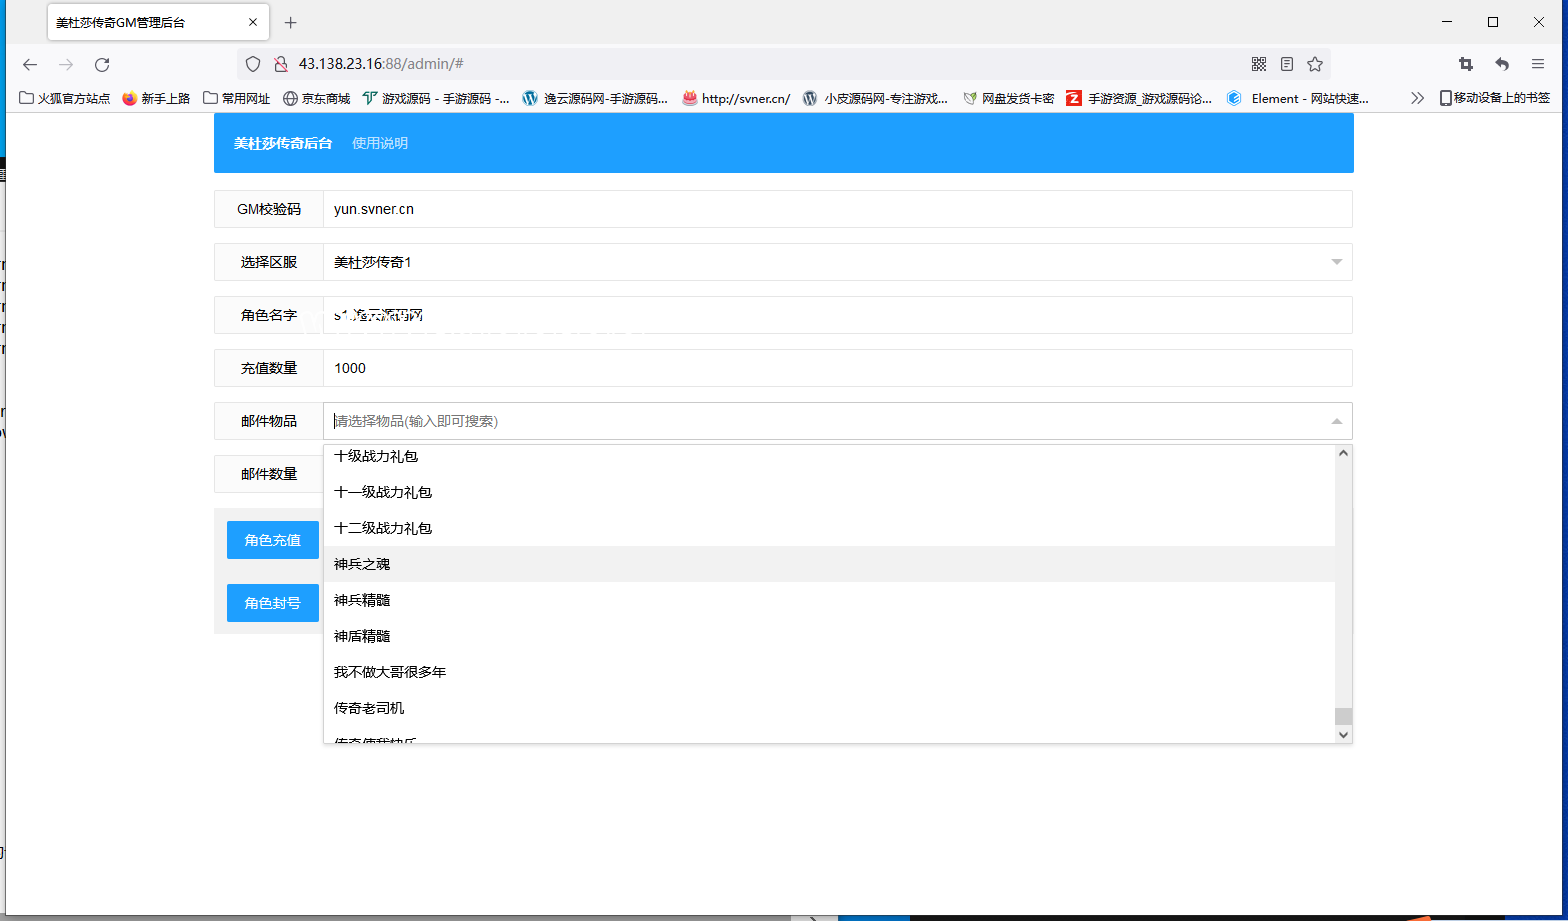Viewport: 1568px width, 921px height.
Task: Choose 十二级战力礼包 from list
Action: point(829,528)
